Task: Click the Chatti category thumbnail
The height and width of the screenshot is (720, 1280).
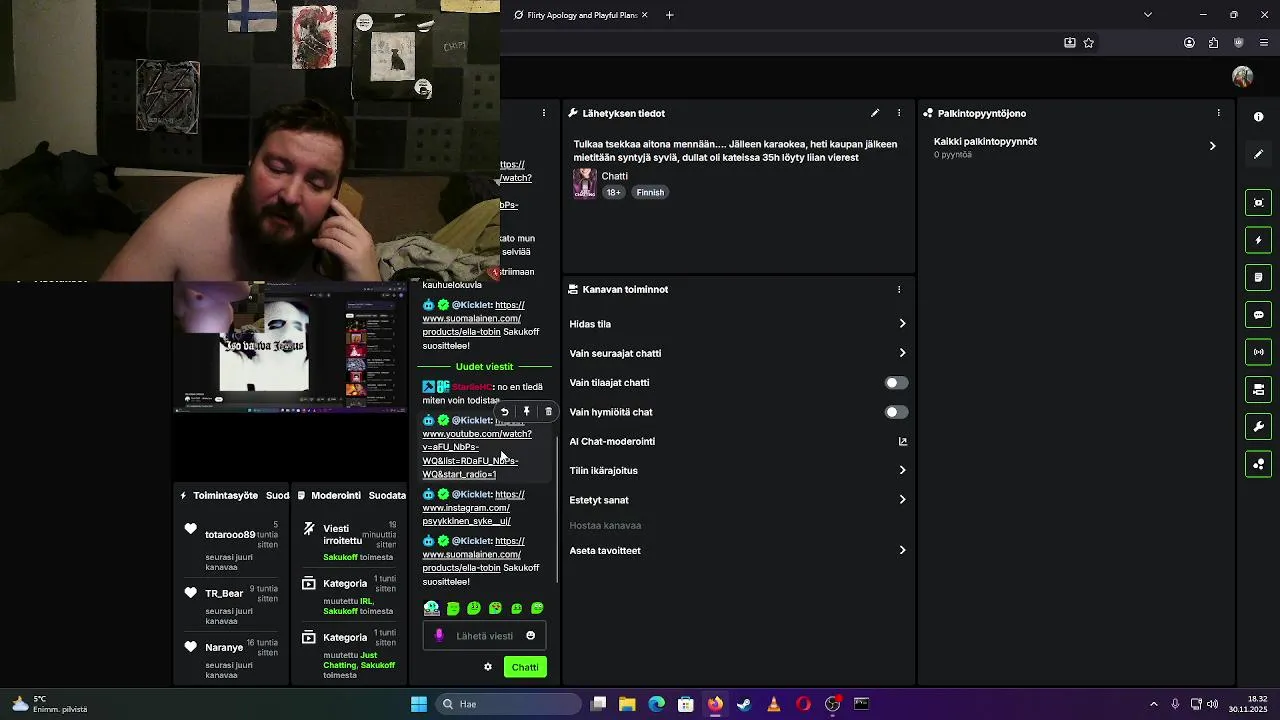Action: [585, 184]
